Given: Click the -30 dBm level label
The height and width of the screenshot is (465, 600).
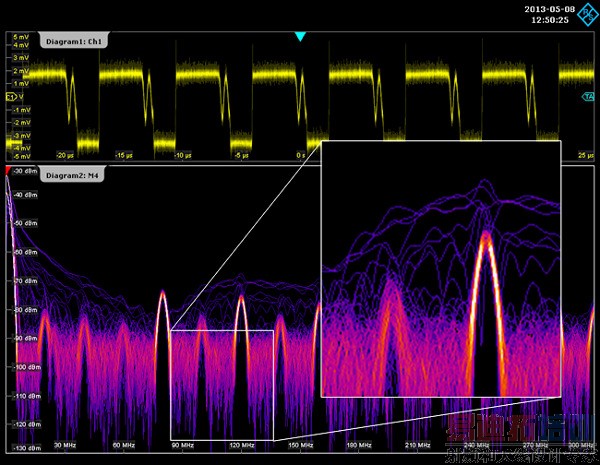Looking at the screenshot, I should 25,171.
